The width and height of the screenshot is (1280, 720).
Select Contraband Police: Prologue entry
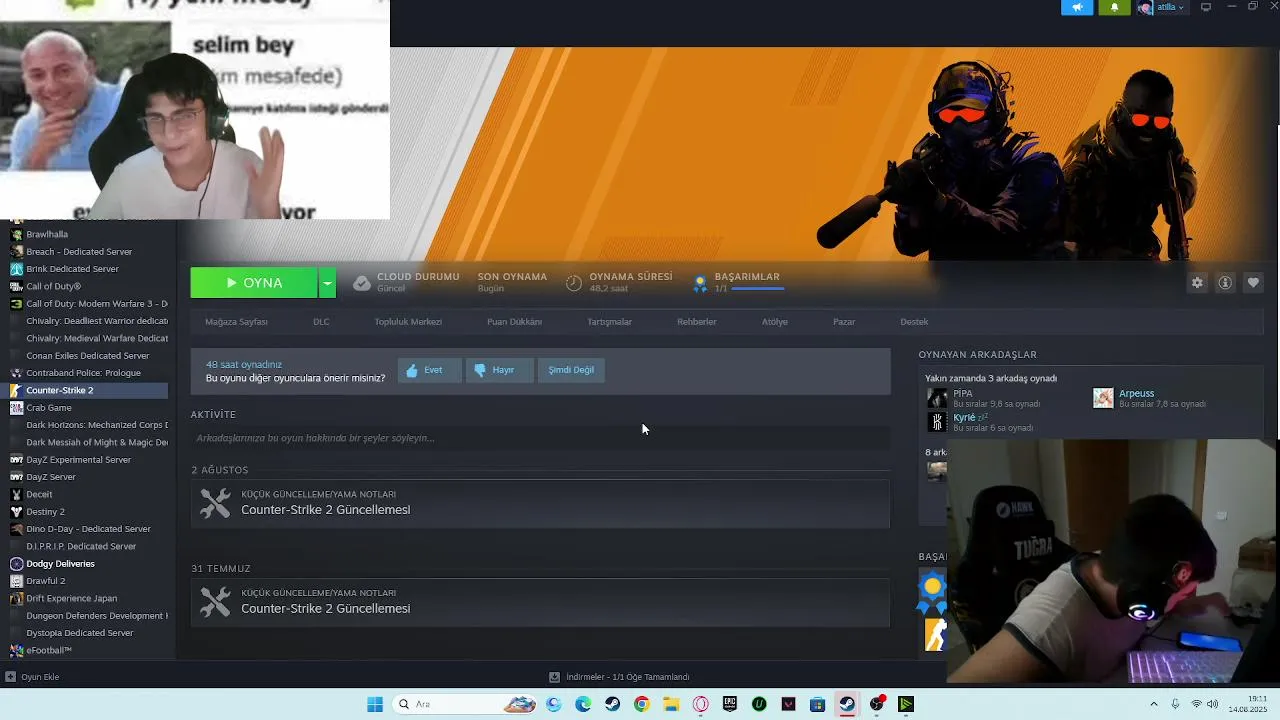tap(83, 373)
